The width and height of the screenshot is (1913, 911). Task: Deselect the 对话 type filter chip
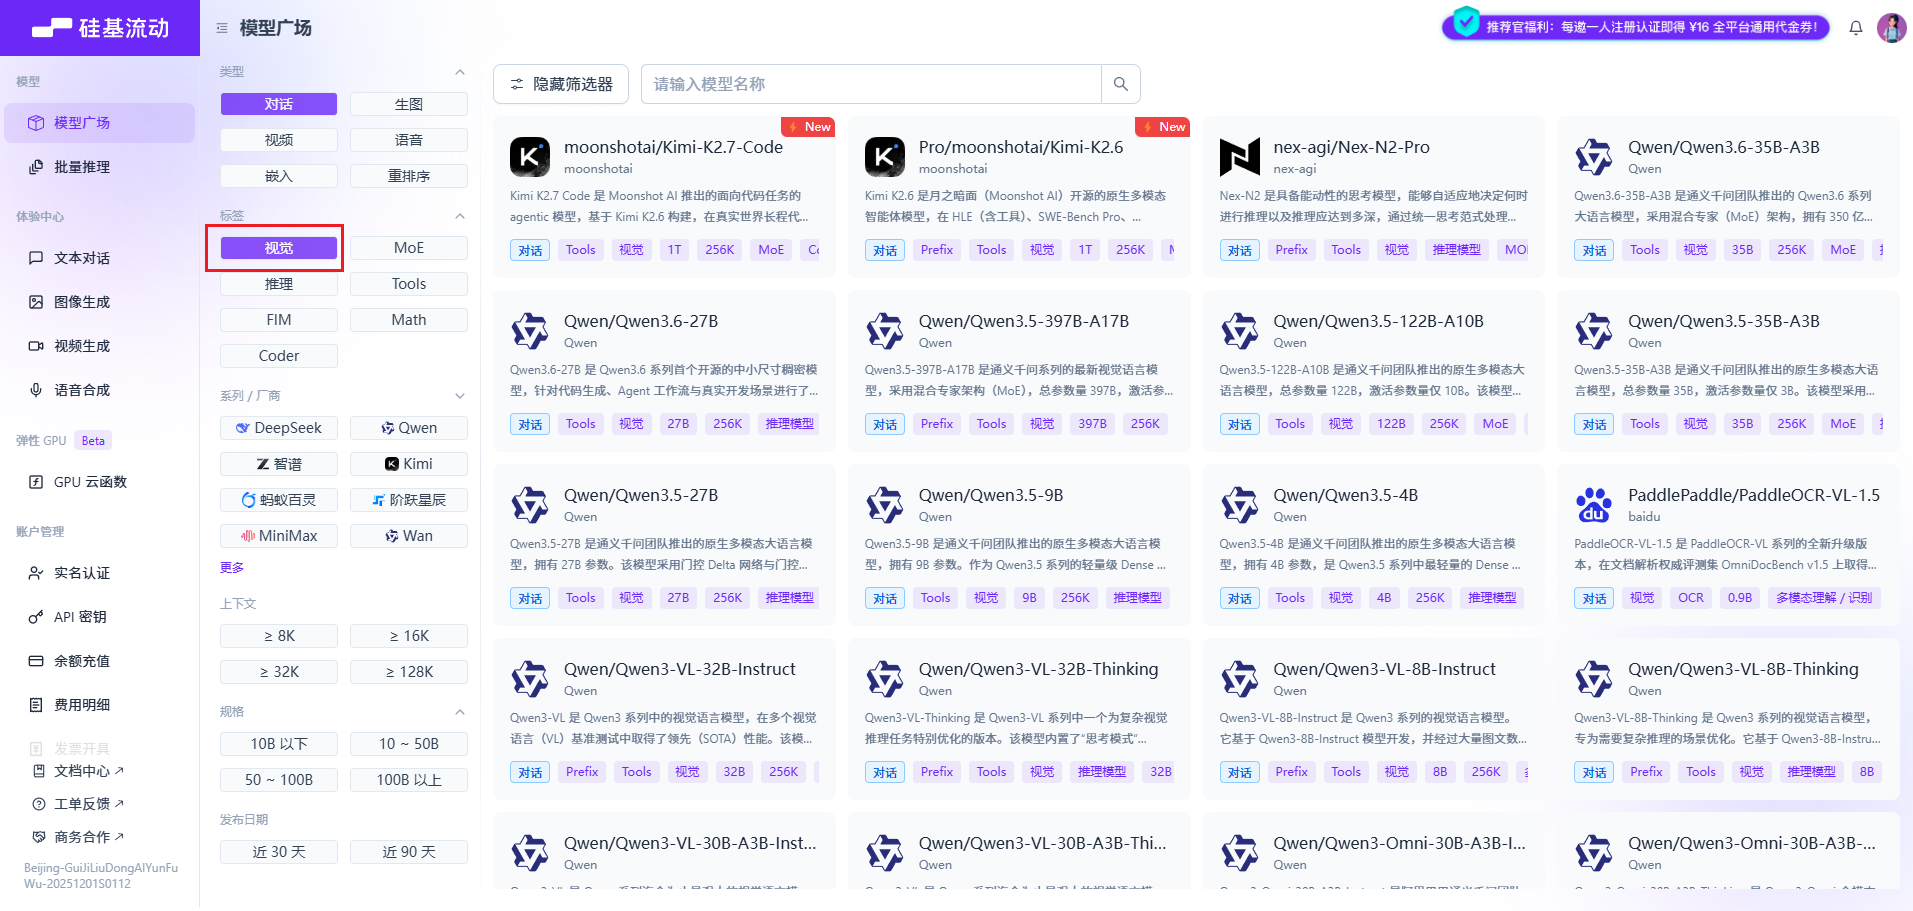click(279, 104)
